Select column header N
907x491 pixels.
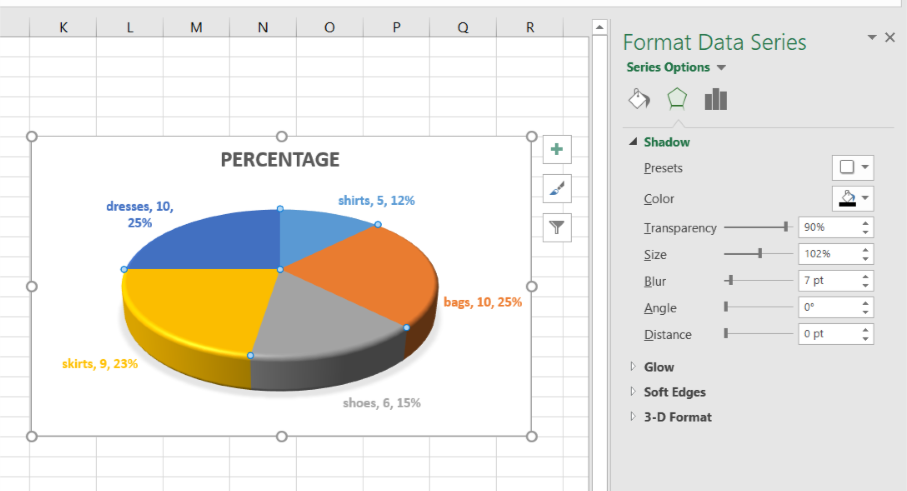pos(263,28)
